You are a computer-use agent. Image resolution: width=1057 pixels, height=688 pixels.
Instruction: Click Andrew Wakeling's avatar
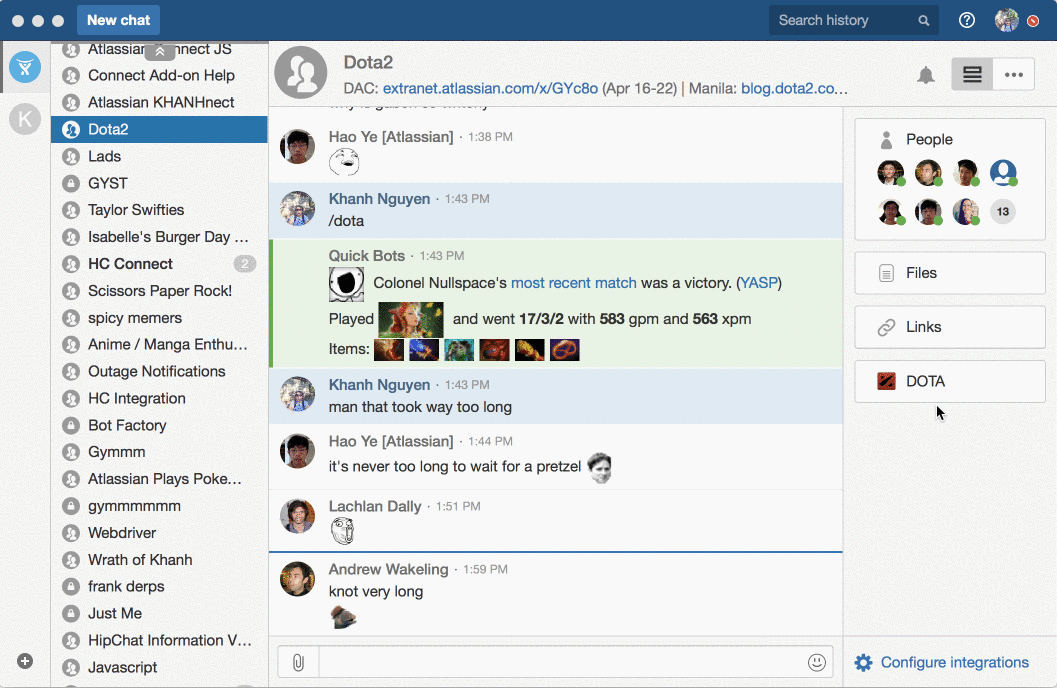[297, 579]
